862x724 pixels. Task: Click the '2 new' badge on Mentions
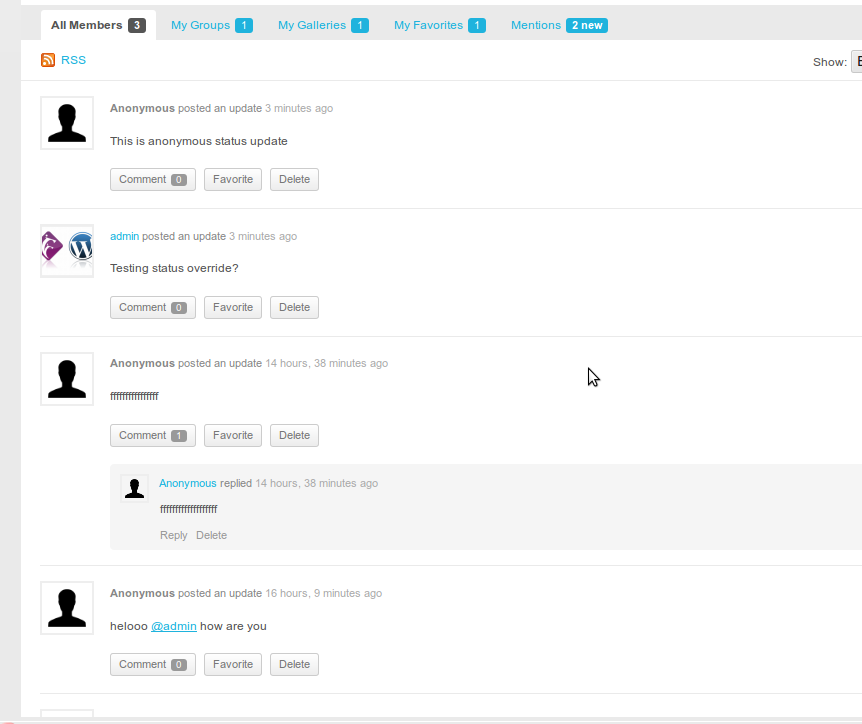tap(587, 24)
